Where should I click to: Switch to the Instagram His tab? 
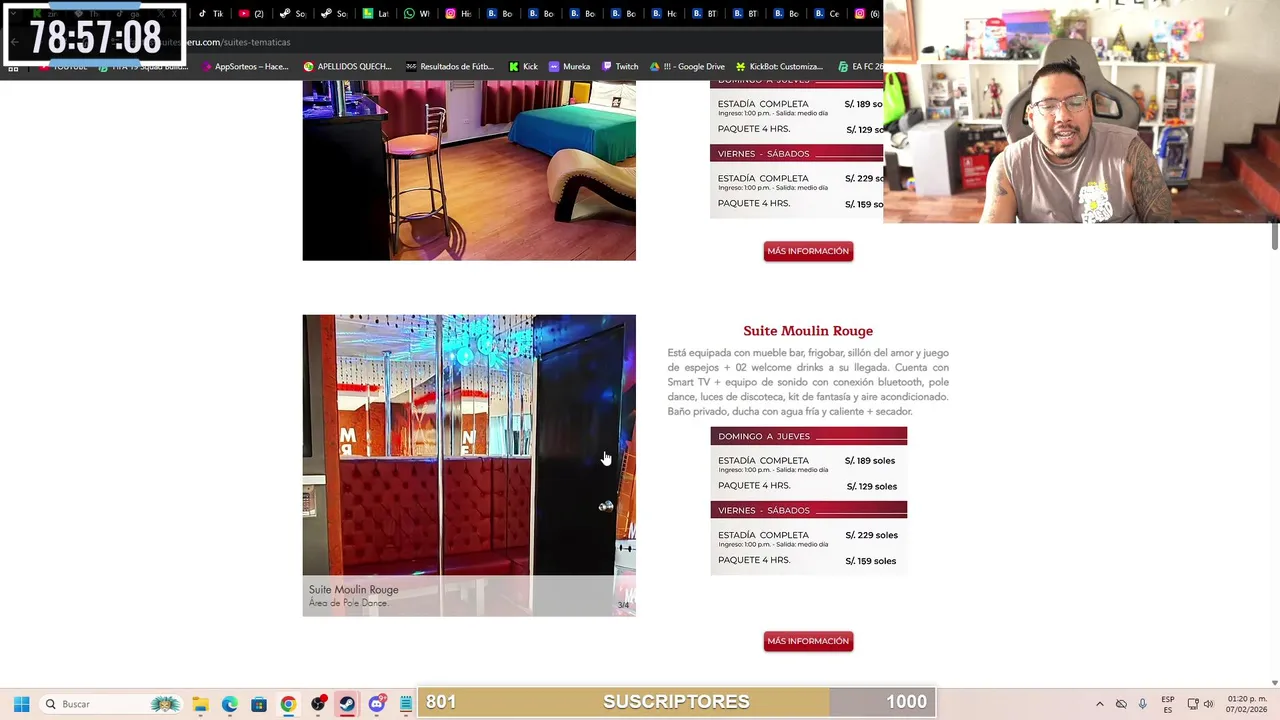pos(459,14)
